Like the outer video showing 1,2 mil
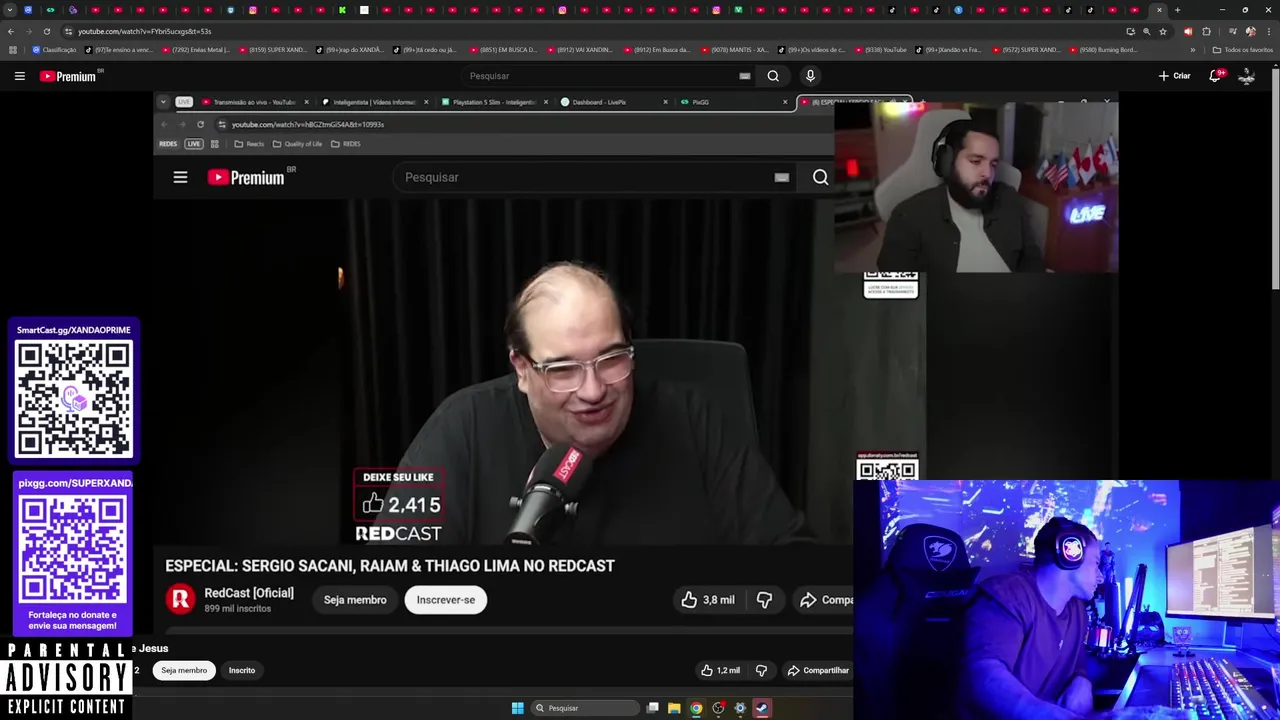 [720, 670]
